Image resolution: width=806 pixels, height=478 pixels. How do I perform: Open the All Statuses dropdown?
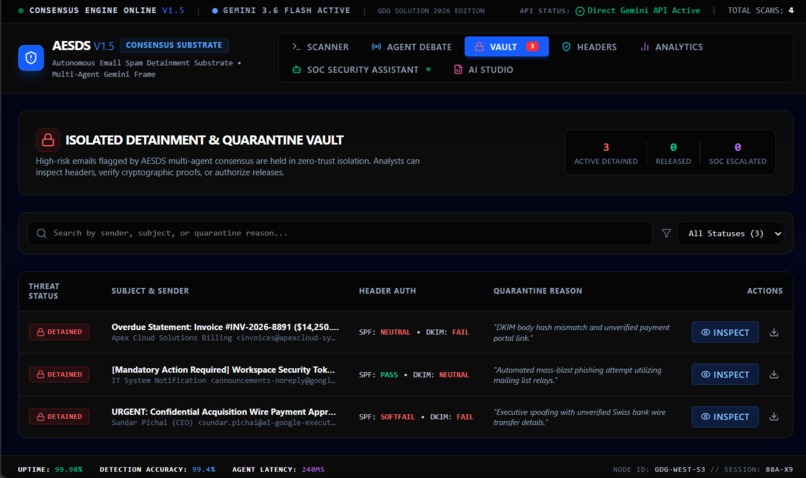(730, 233)
